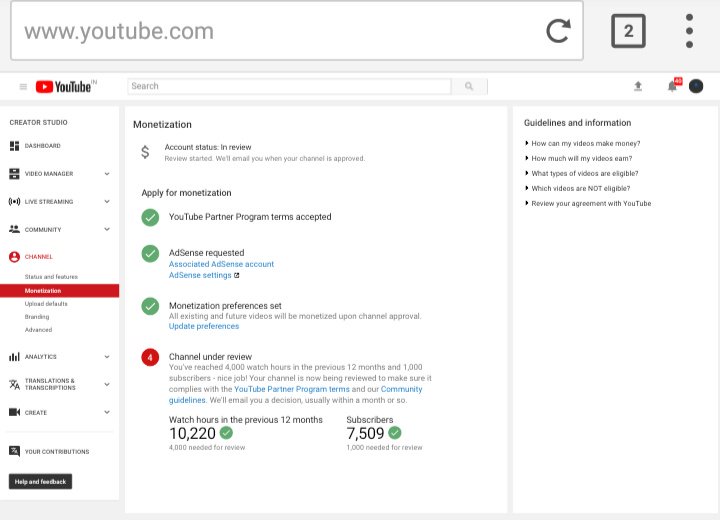Screen dimensions: 720x520
Task: Open Advanced channel settings
Action: 38,329
